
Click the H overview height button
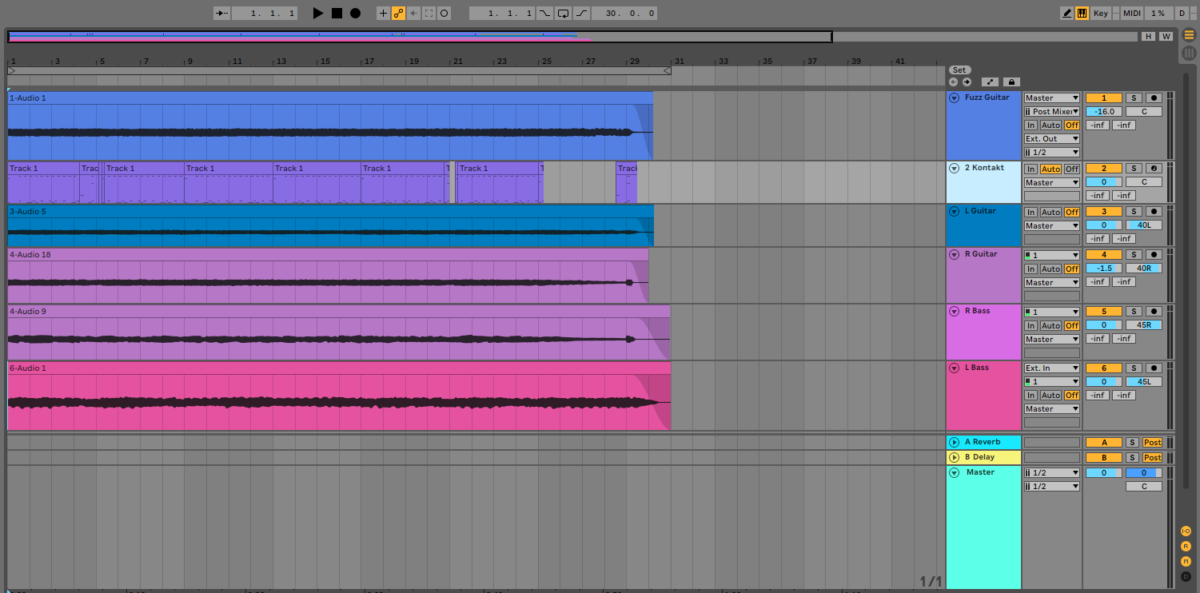pos(1148,36)
